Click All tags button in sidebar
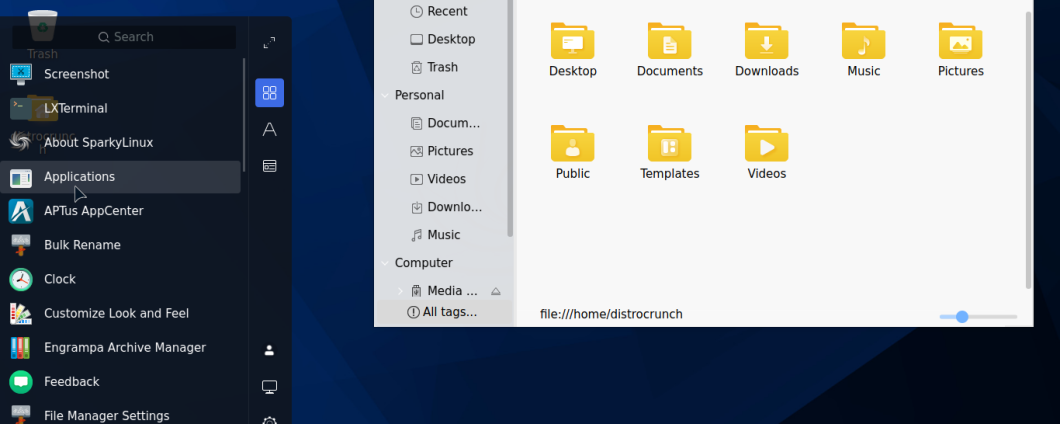The height and width of the screenshot is (424, 1060). tap(442, 312)
